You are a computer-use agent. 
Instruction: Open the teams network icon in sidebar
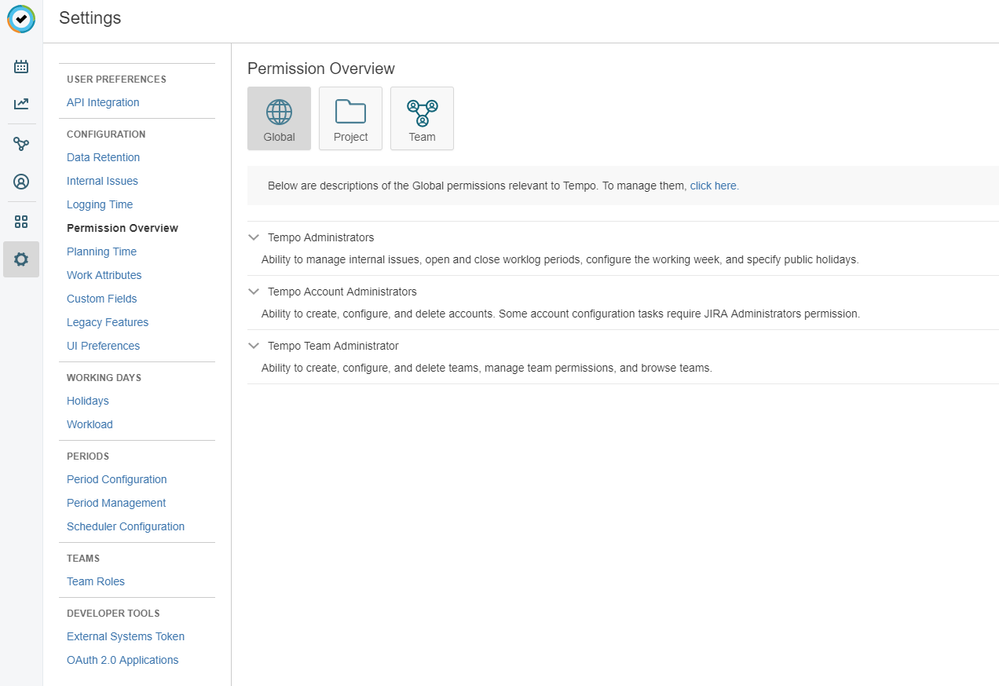[21, 144]
